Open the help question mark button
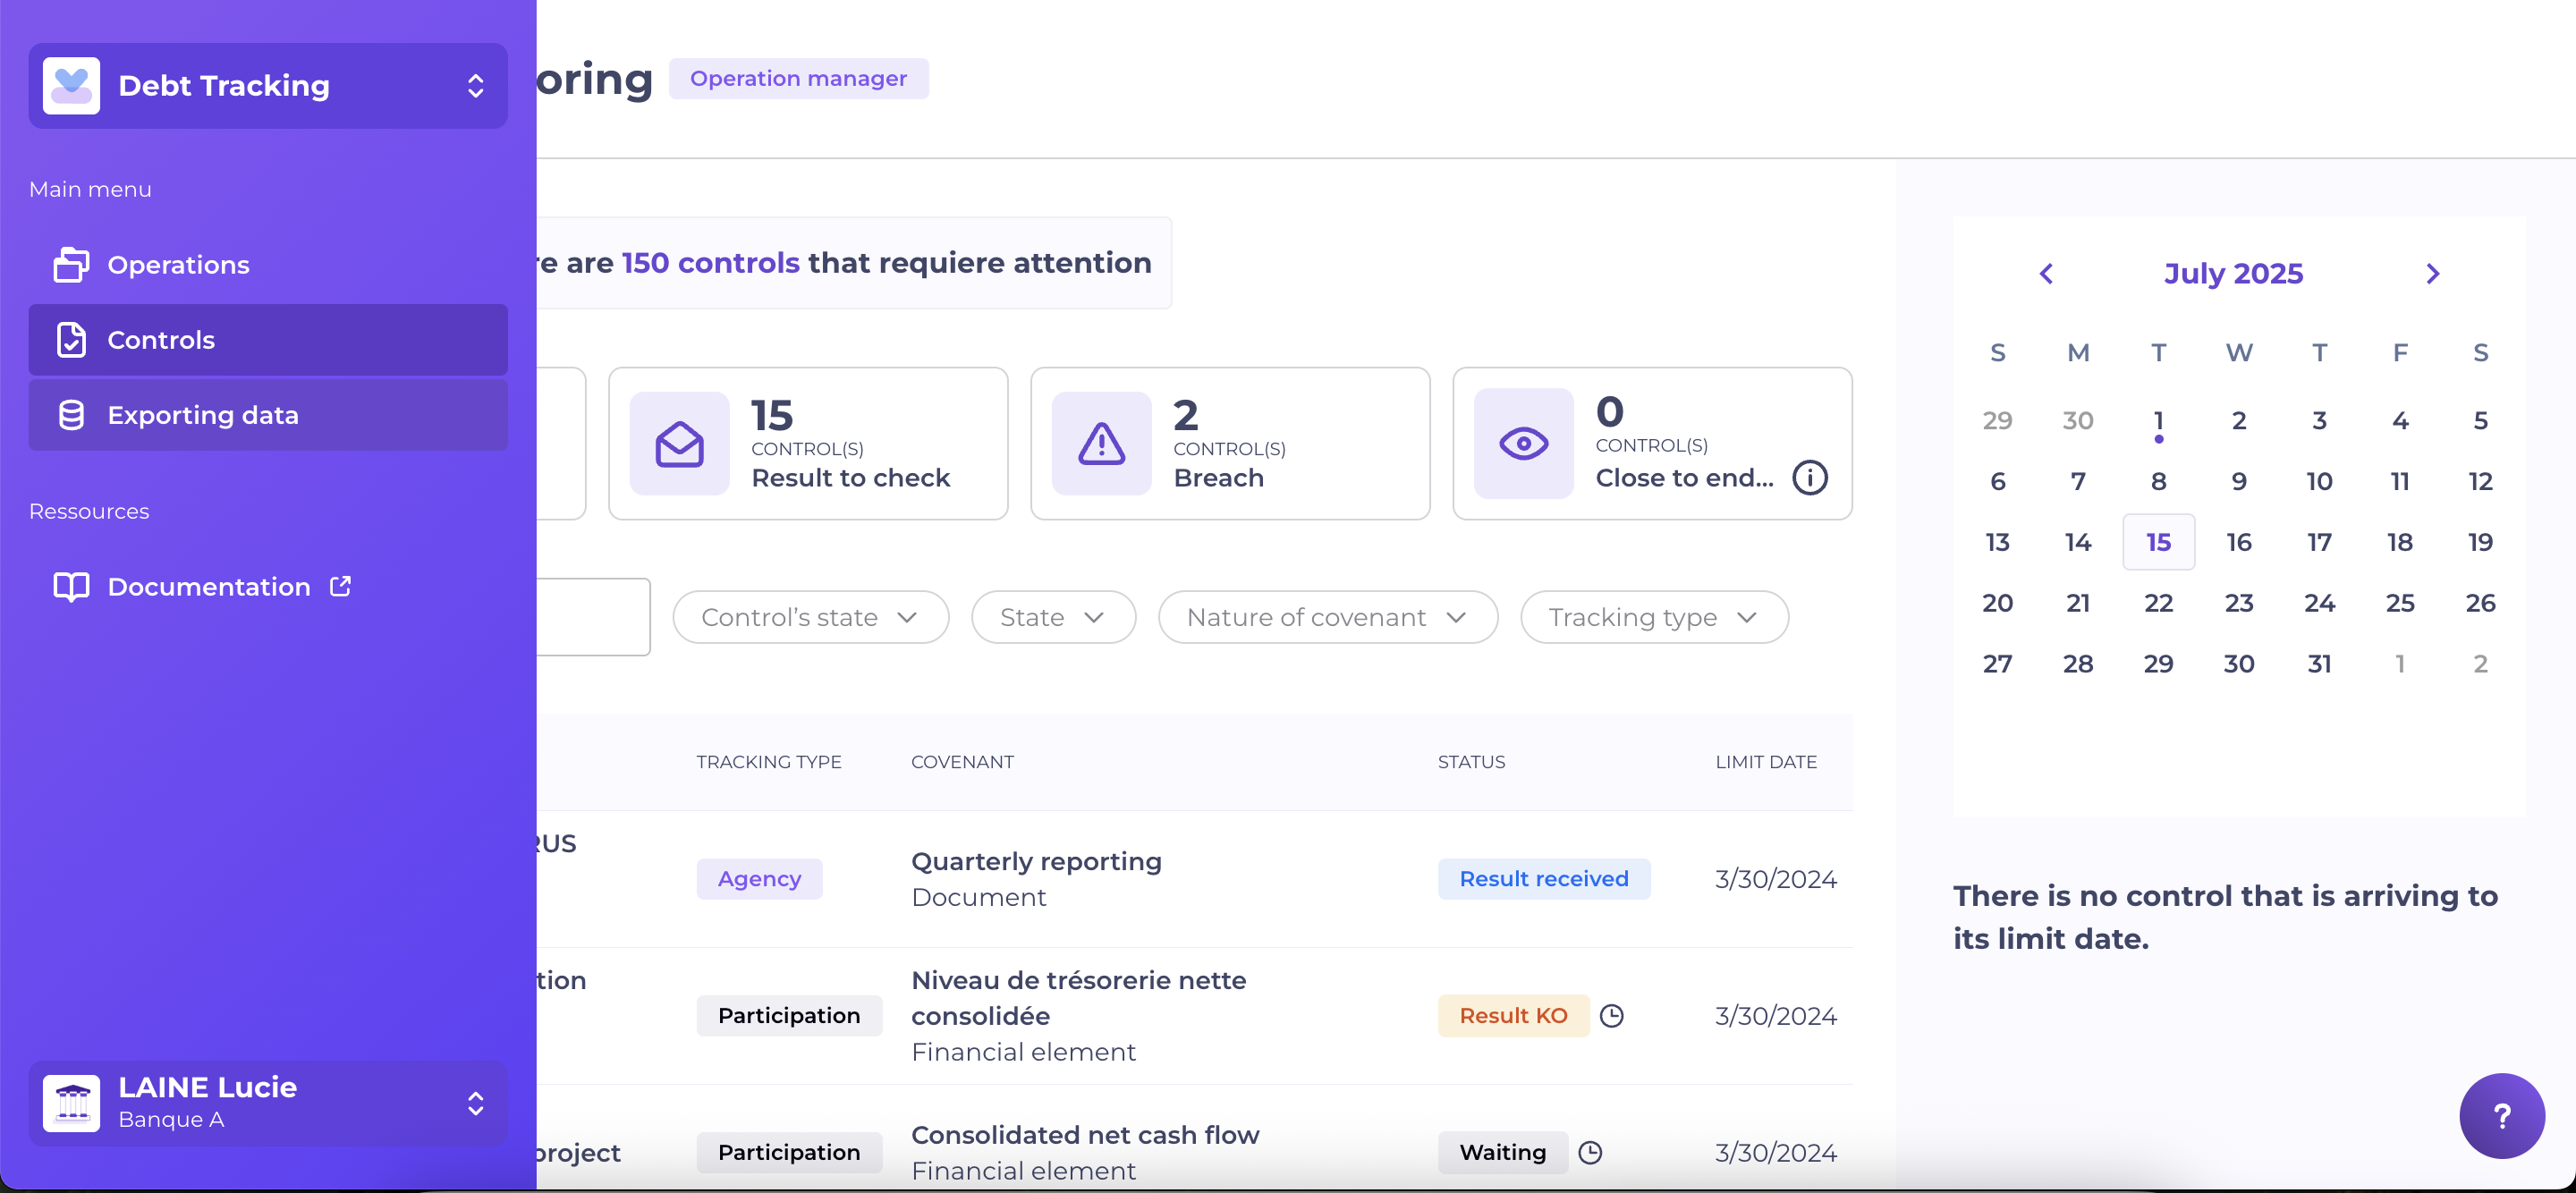 (x=2501, y=1116)
